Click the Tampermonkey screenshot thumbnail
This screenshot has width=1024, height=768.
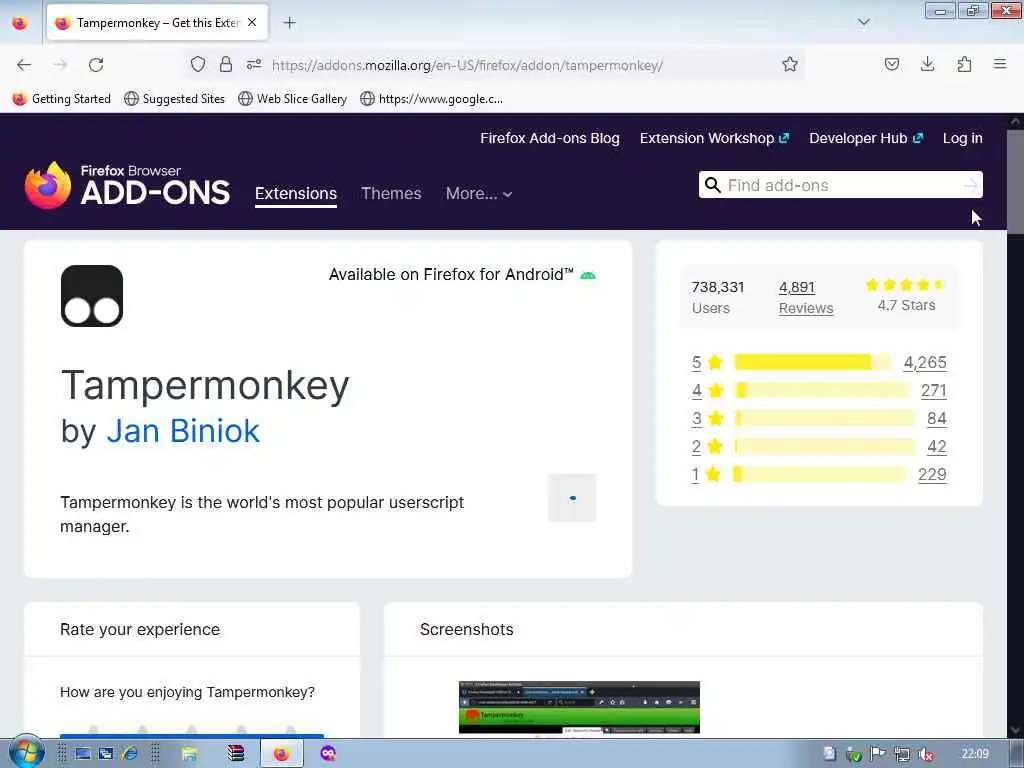[x=579, y=707]
